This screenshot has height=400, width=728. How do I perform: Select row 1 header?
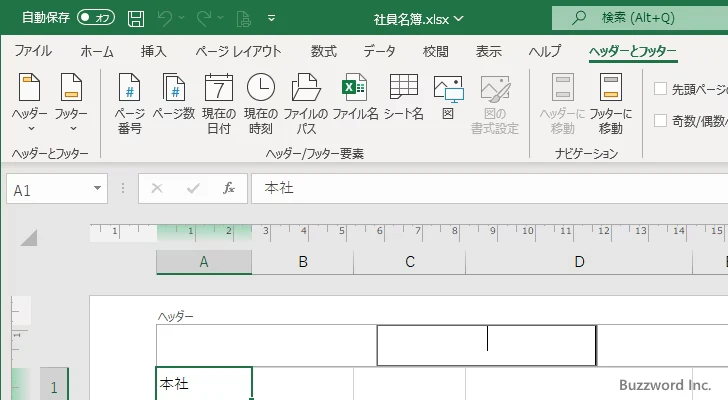tap(54, 384)
